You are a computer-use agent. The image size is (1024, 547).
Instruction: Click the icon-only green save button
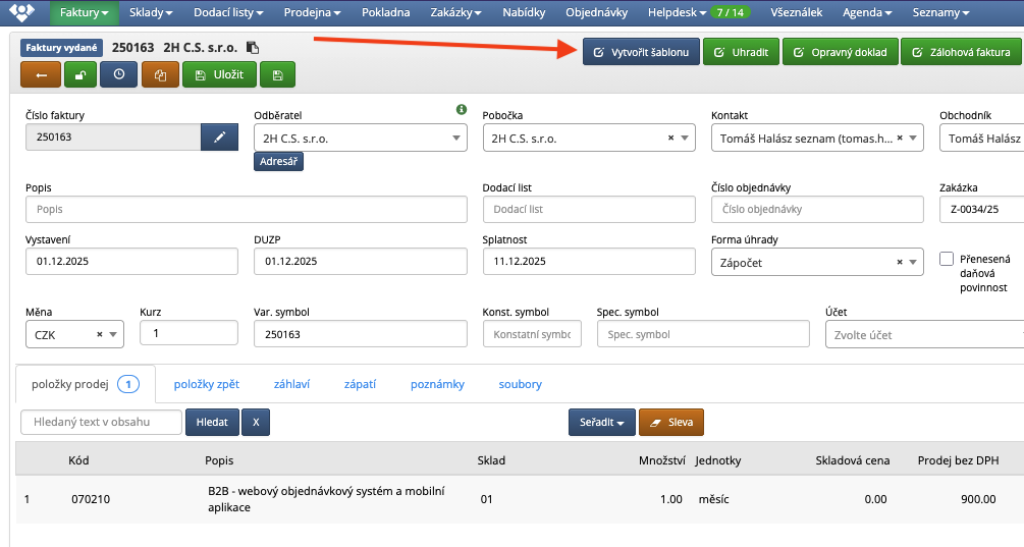pyautogui.click(x=277, y=75)
